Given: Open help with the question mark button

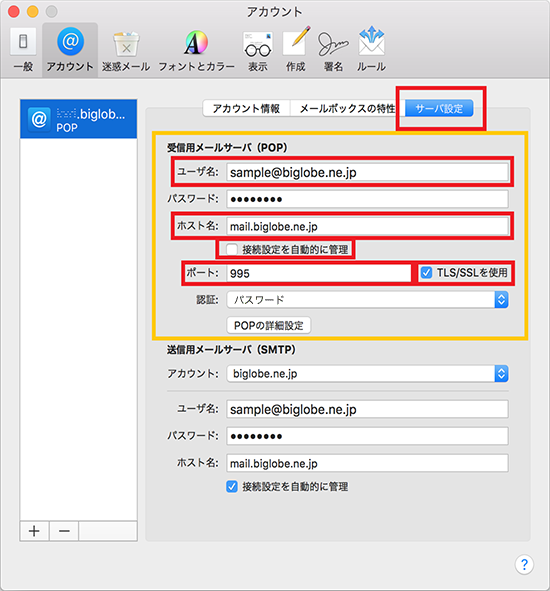Looking at the screenshot, I should point(524,564).
